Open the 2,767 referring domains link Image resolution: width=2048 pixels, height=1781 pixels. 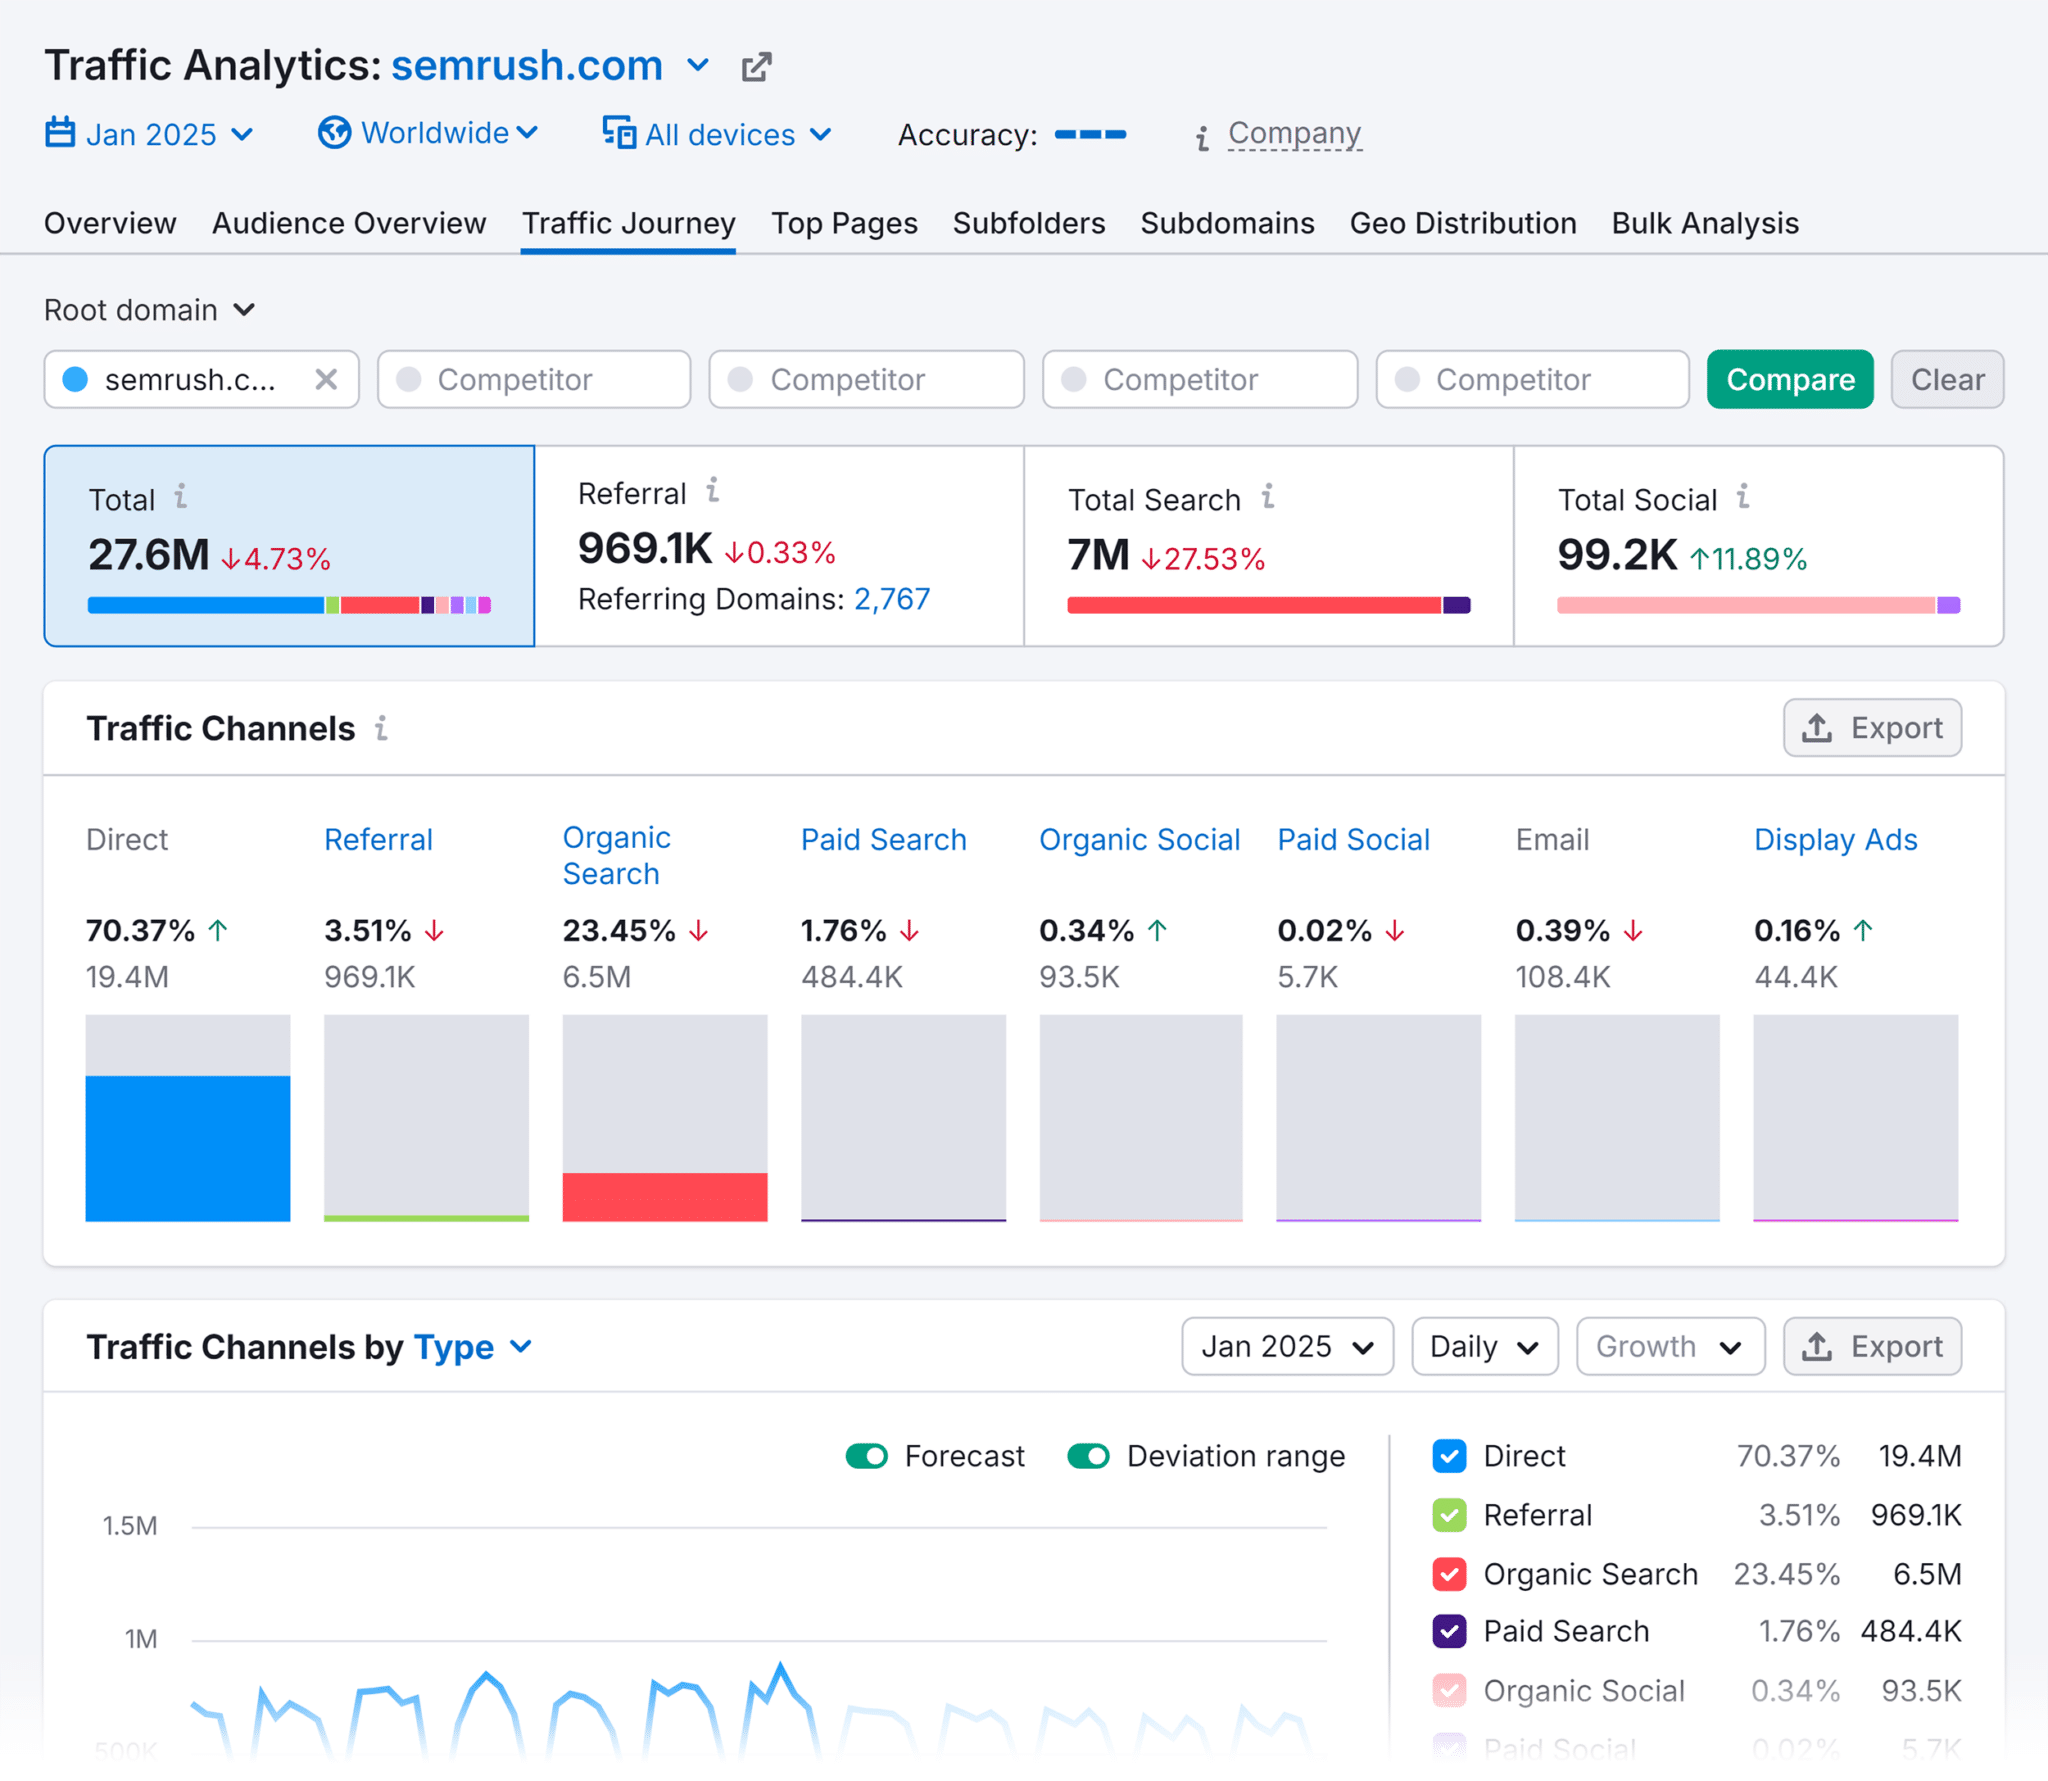coord(892,599)
